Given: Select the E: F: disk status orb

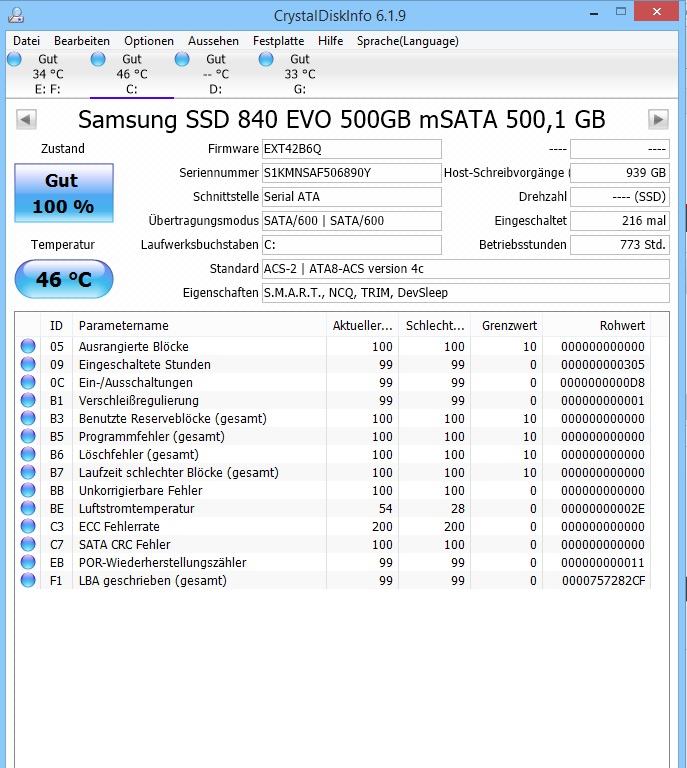Looking at the screenshot, I should 15,59.
